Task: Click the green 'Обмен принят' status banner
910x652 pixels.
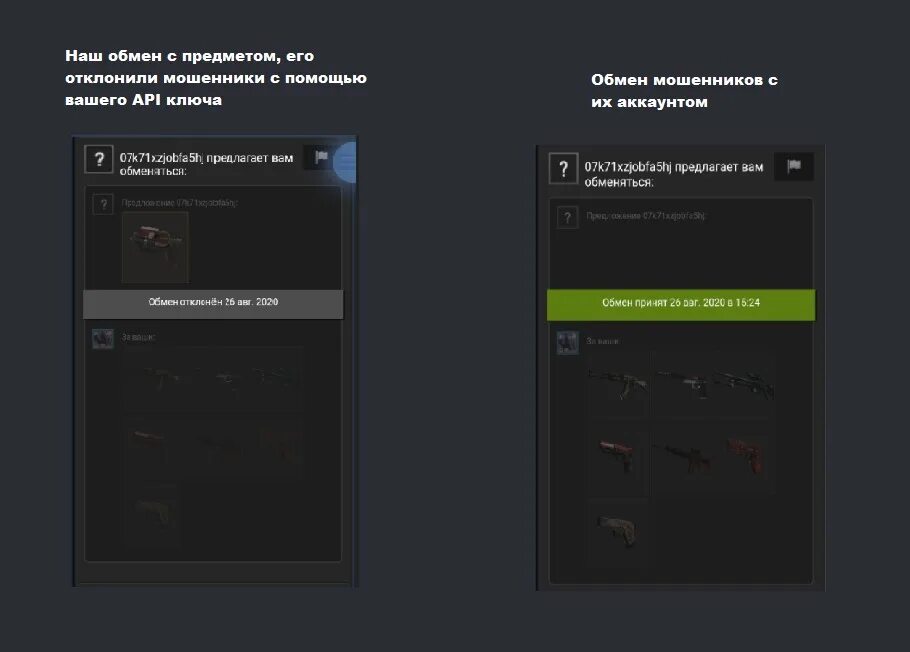Action: tap(681, 305)
